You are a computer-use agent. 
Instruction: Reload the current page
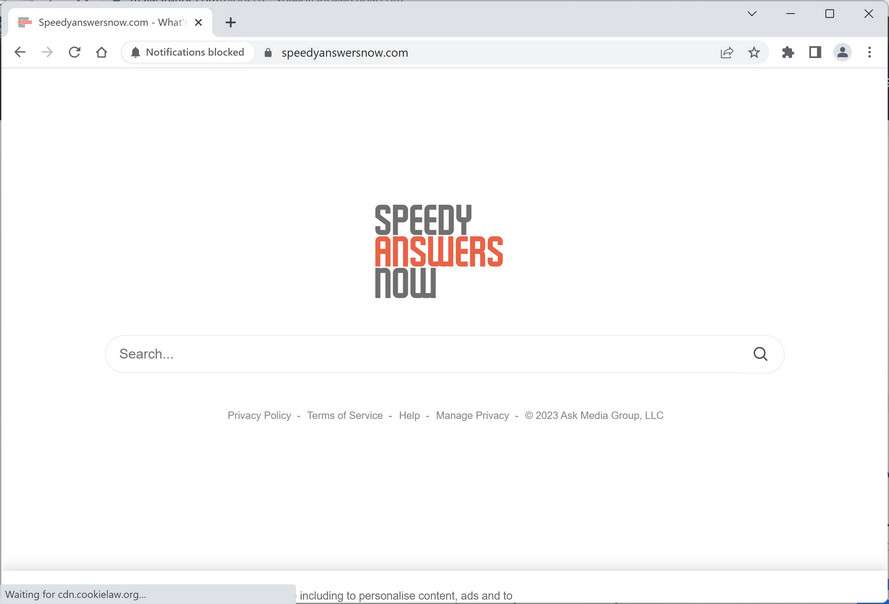click(74, 51)
